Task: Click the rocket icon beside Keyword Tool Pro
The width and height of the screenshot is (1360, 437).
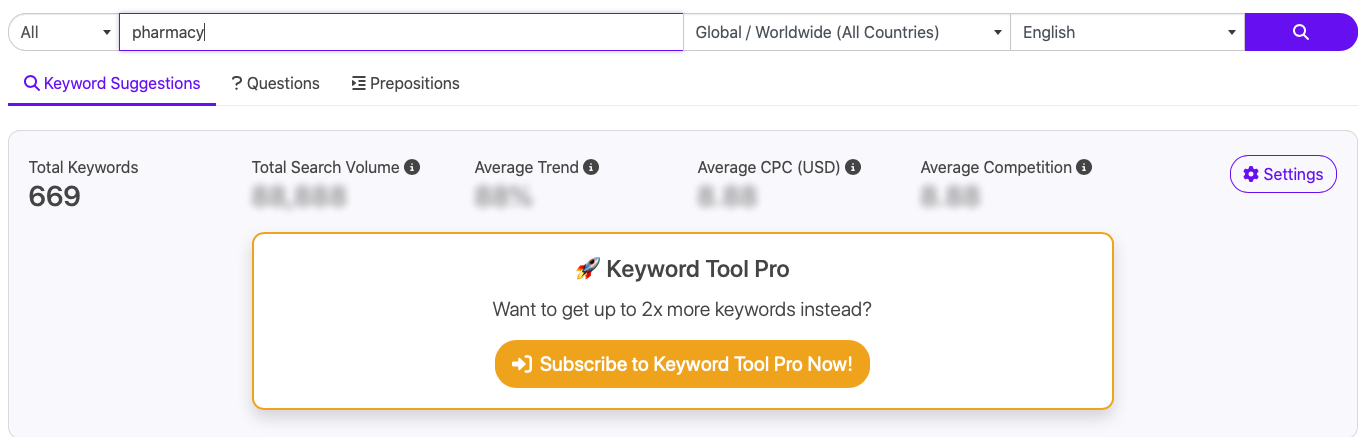Action: point(586,269)
